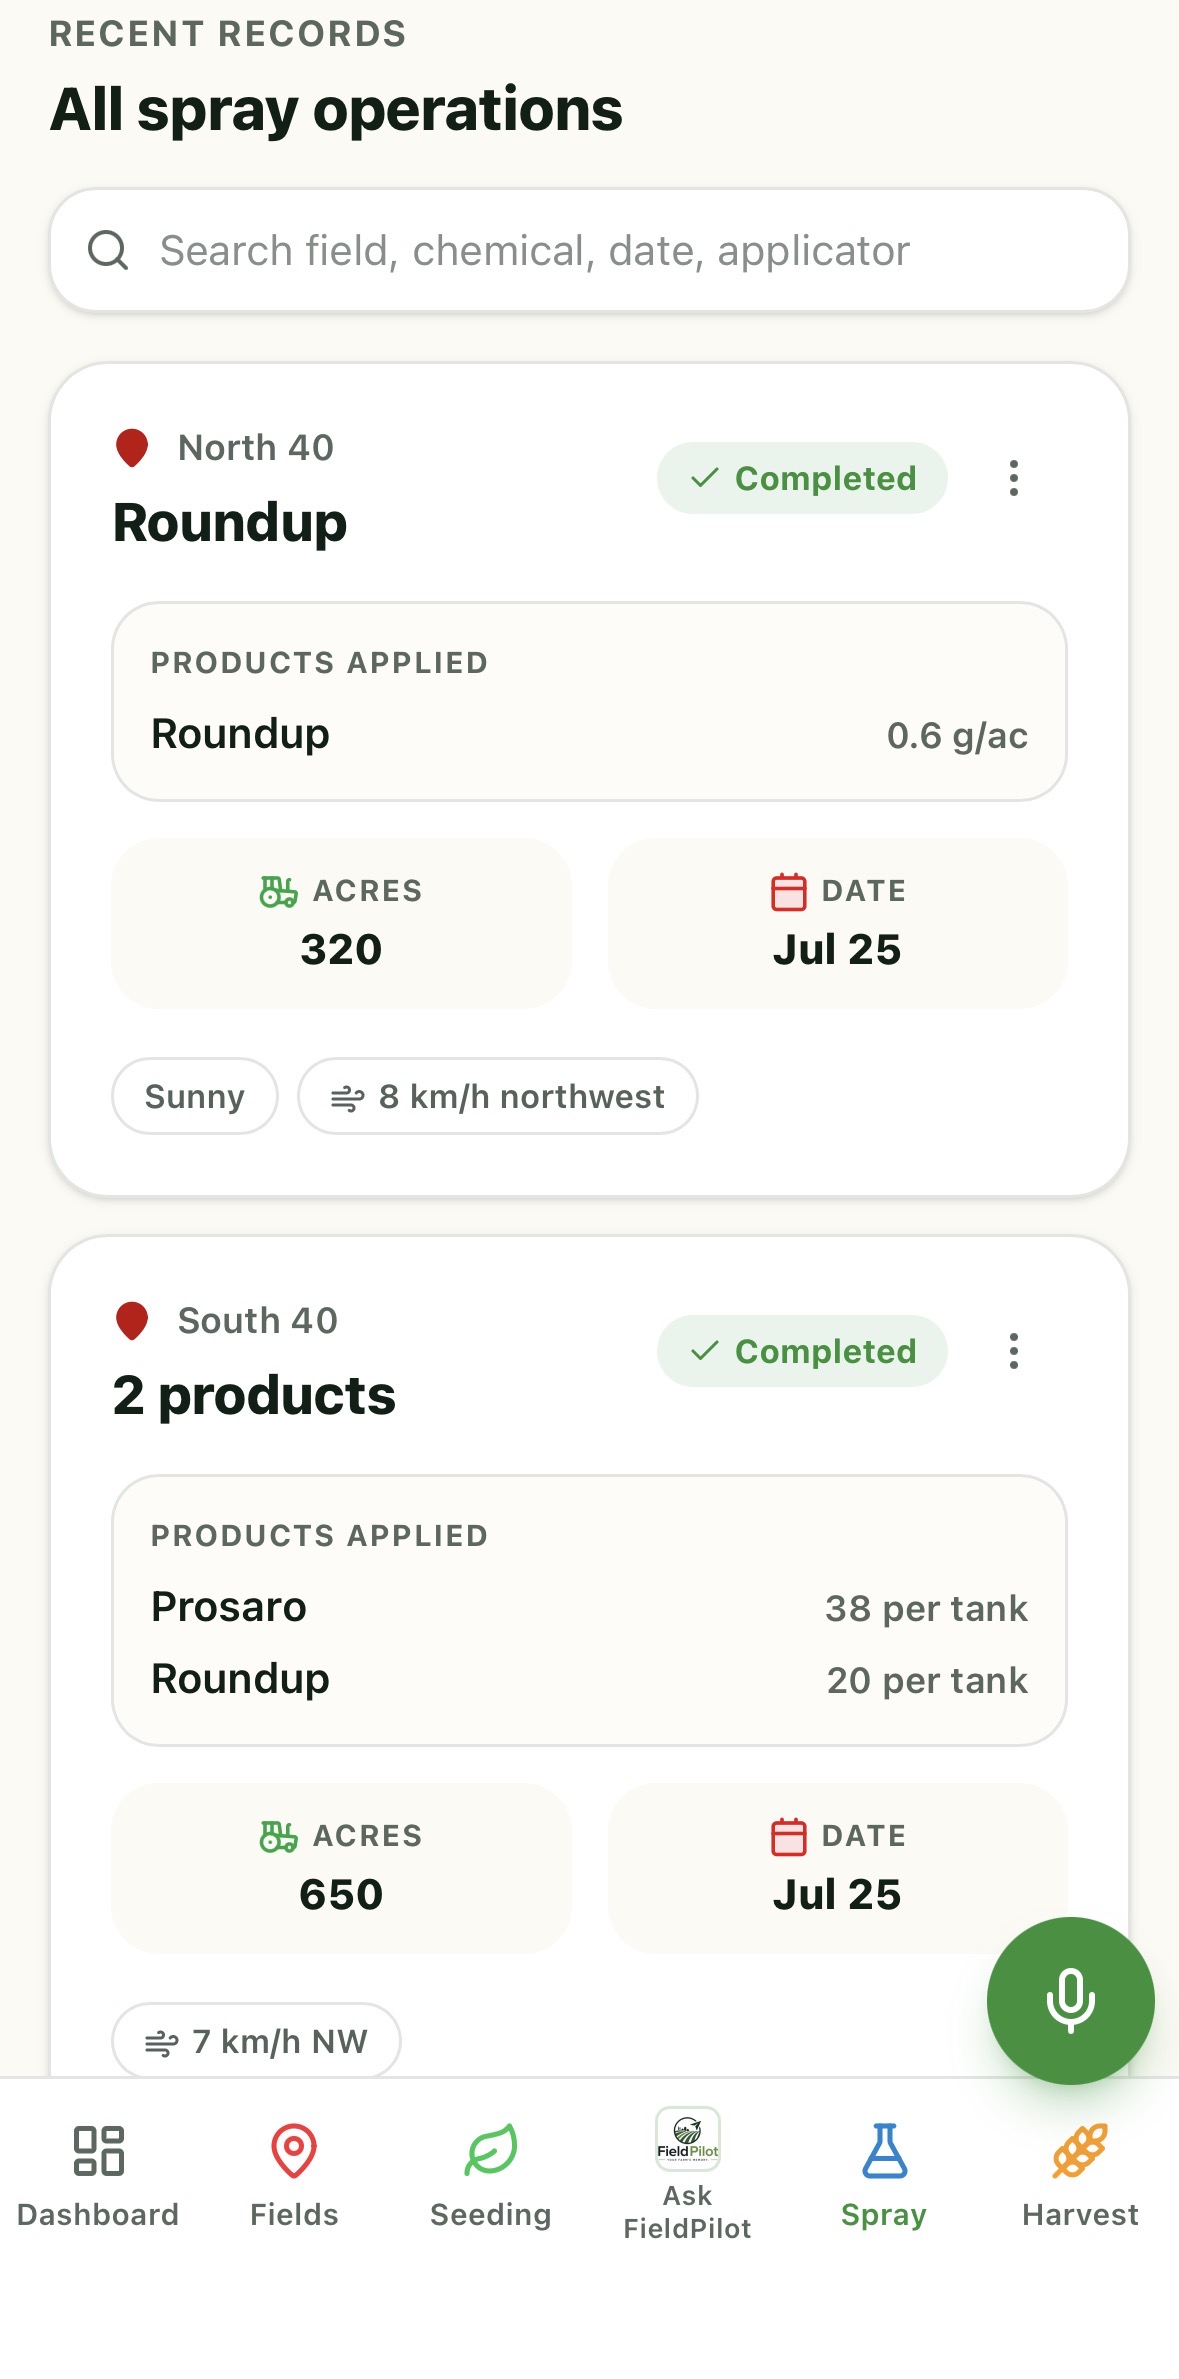Select the Sunny weather chip
The width and height of the screenshot is (1179, 2379).
tap(195, 1096)
